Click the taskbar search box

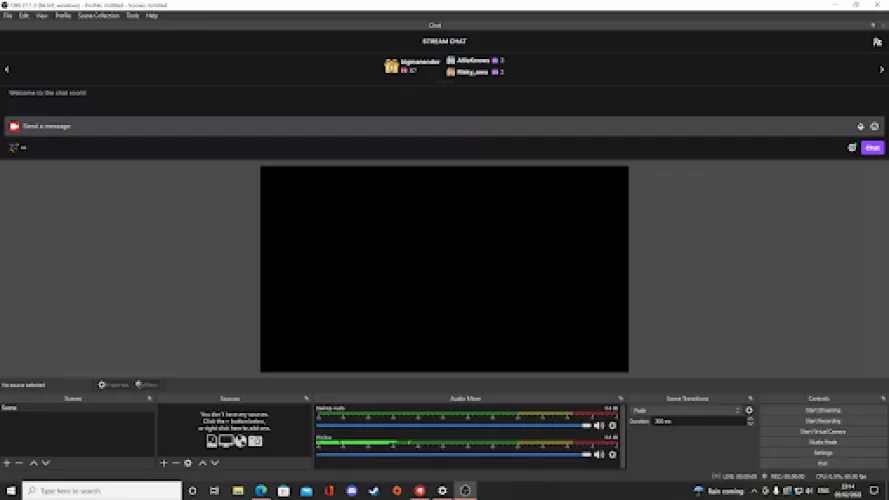pos(102,491)
